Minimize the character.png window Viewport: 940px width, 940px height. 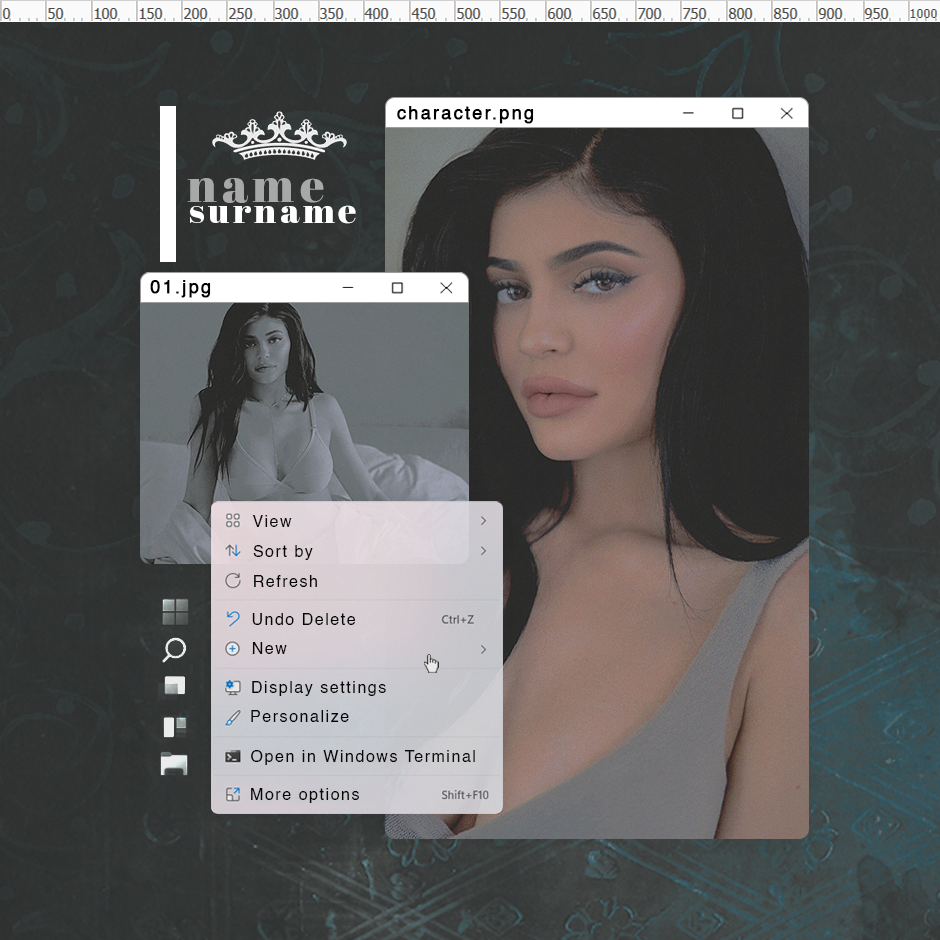coord(688,113)
